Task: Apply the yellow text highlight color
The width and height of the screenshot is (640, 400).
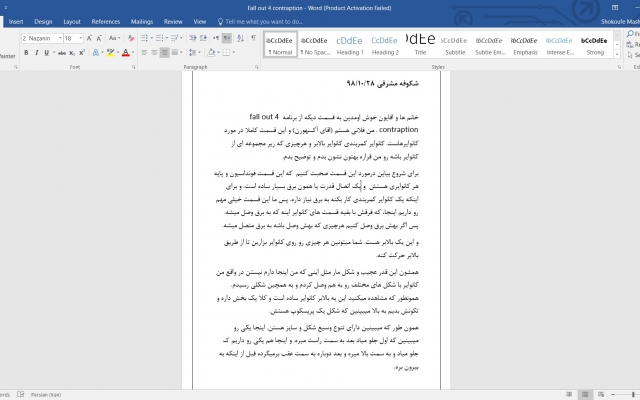Action: pyautogui.click(x=110, y=53)
